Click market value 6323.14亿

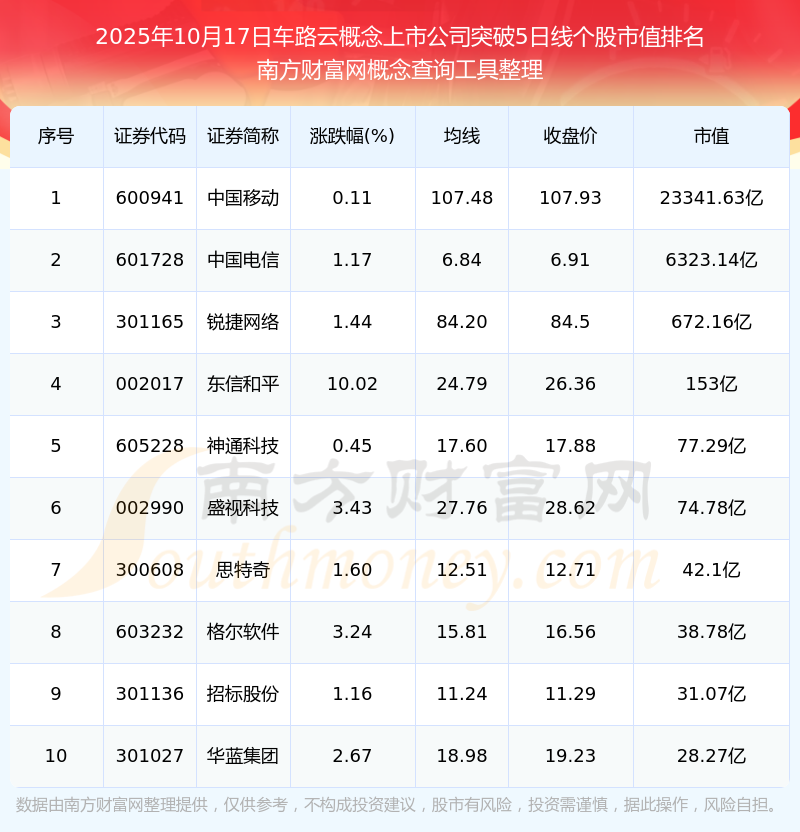[711, 260]
